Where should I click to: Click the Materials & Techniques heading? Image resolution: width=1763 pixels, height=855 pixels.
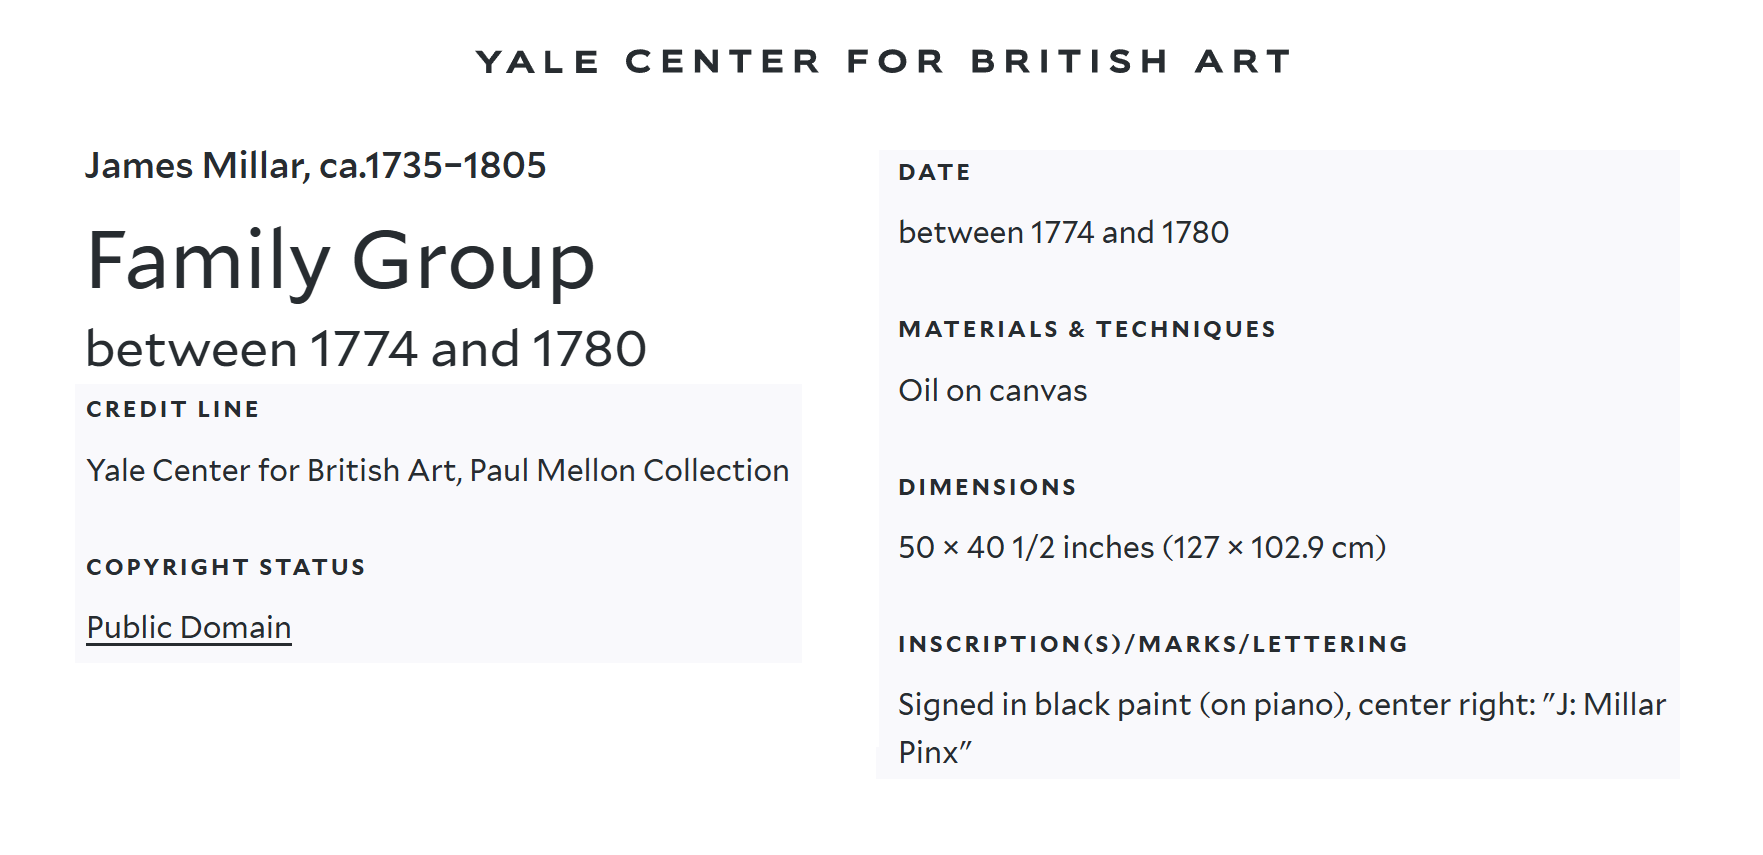[1087, 329]
